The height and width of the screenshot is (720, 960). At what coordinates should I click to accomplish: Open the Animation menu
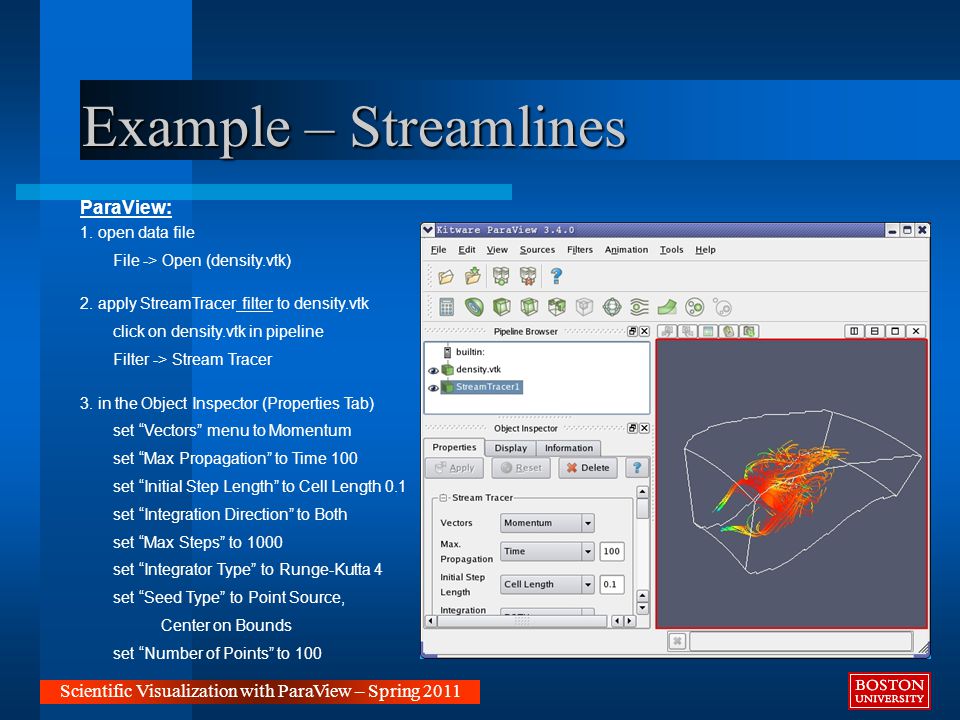tap(626, 250)
